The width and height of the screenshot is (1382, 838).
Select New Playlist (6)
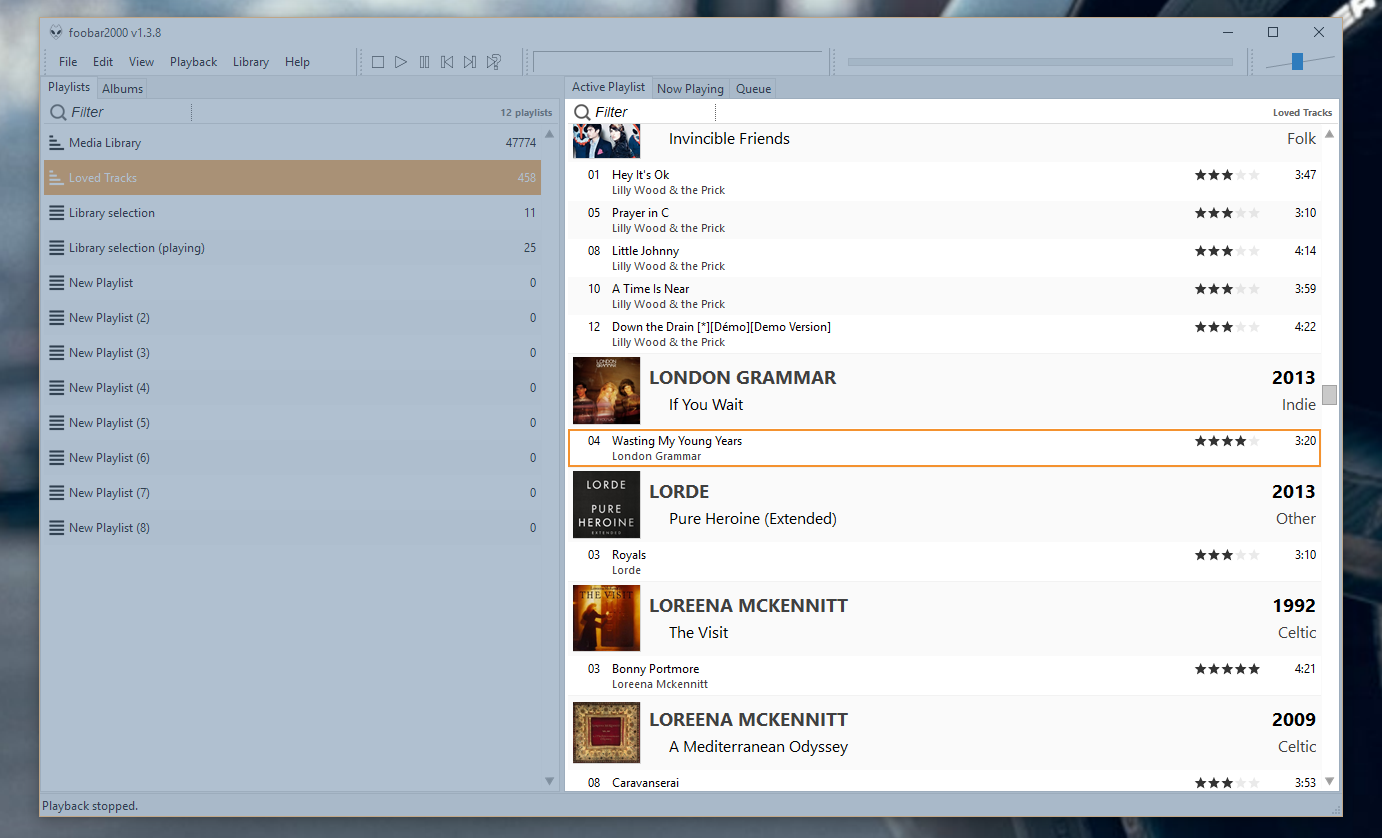click(x=292, y=458)
